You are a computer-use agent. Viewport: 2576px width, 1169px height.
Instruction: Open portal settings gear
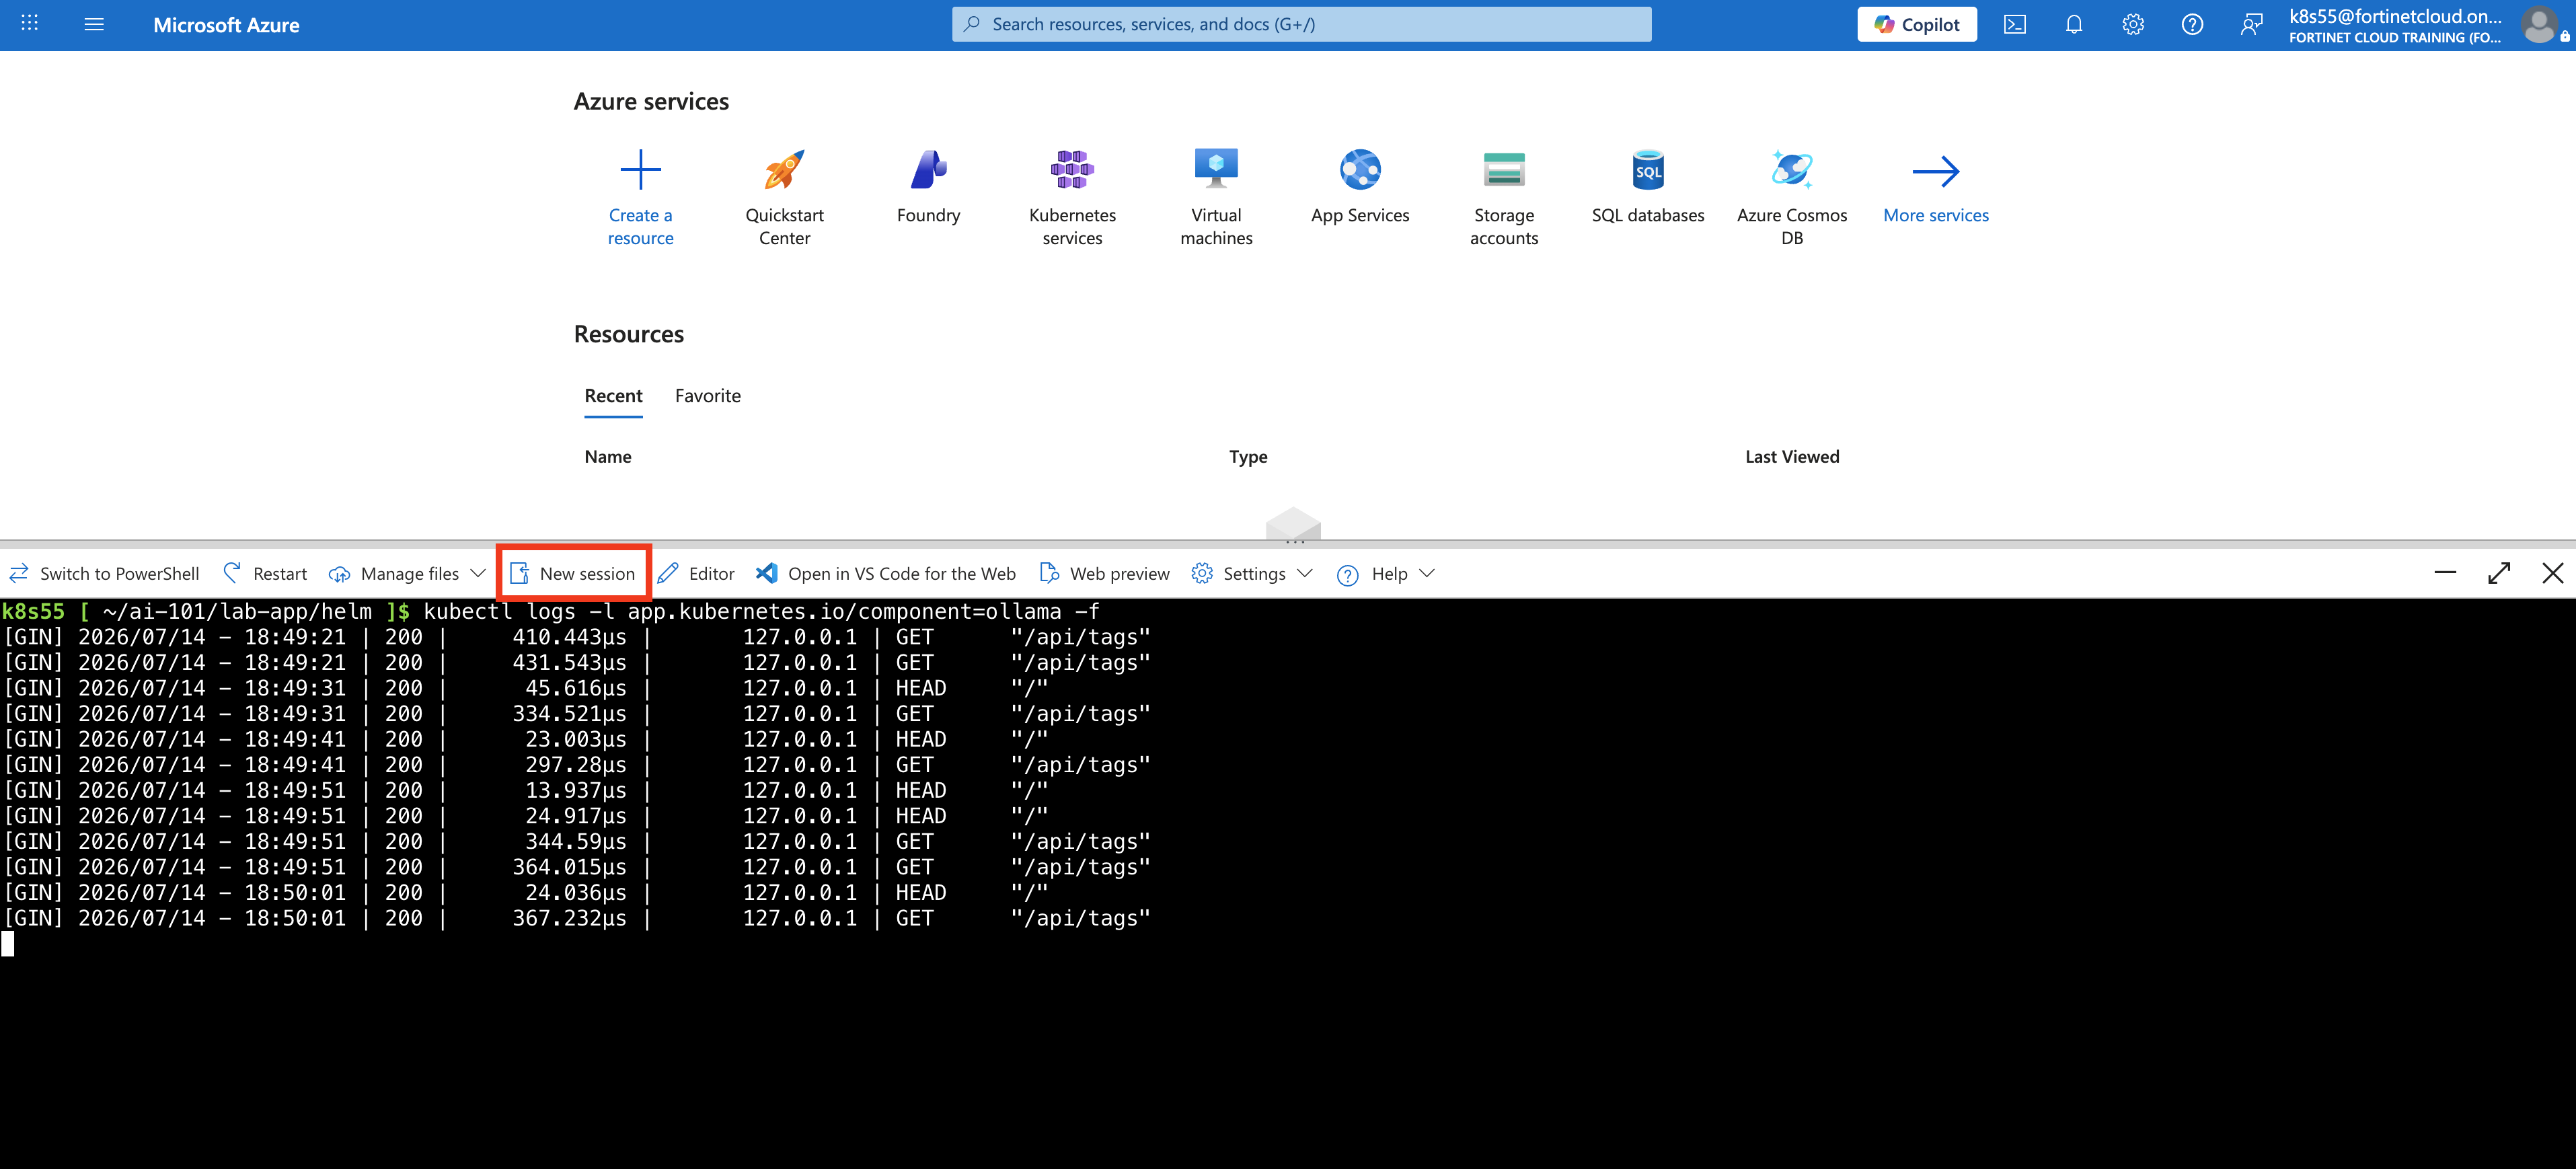pyautogui.click(x=2133, y=25)
